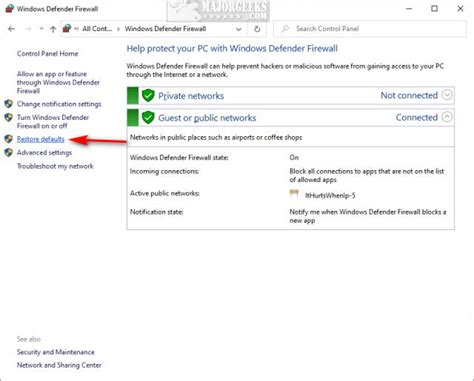Open Change notification settings
Viewport: 474px width, 381px height.
point(59,104)
